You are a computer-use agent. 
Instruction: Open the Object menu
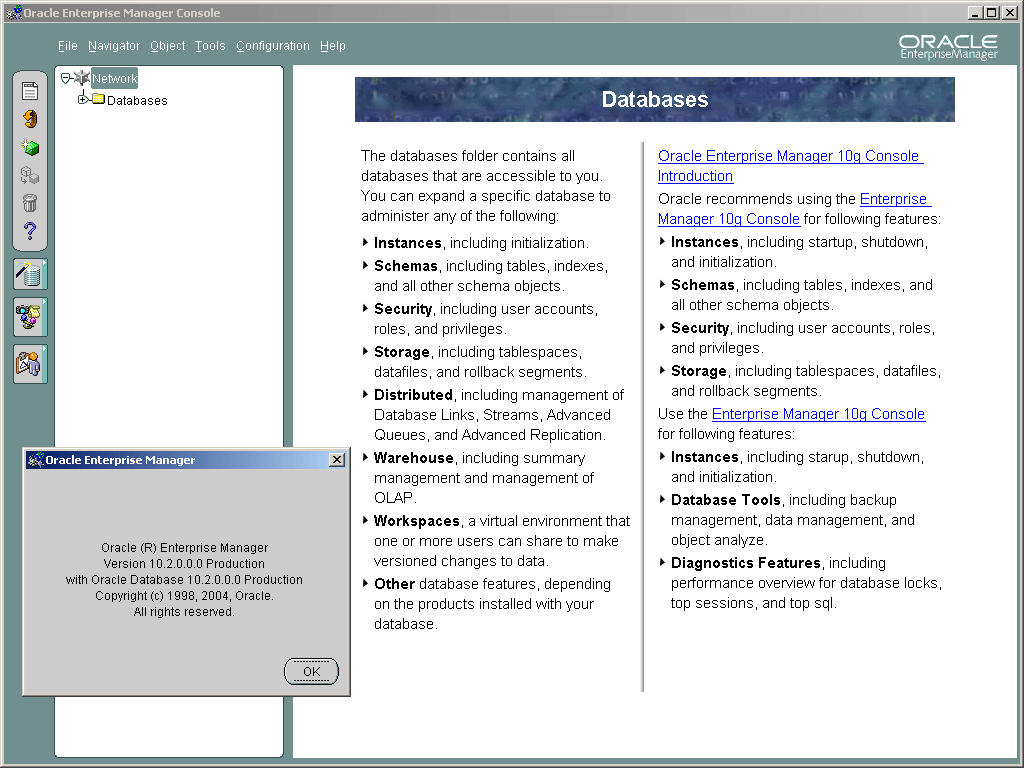(x=167, y=46)
